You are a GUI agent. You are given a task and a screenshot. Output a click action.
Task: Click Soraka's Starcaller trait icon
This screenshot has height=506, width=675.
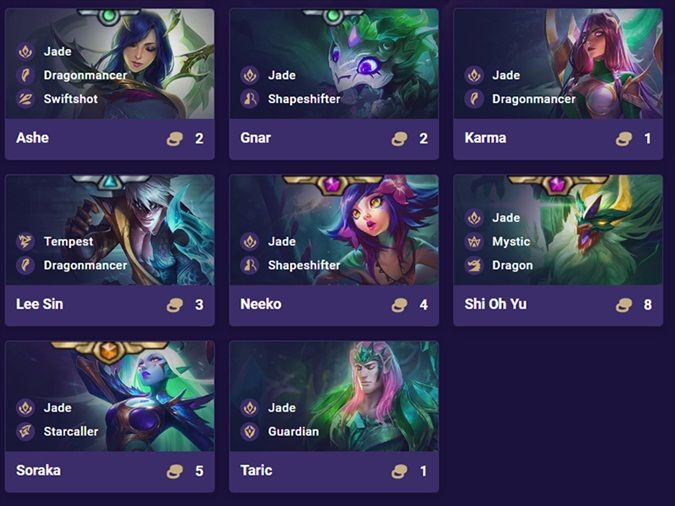click(25, 431)
